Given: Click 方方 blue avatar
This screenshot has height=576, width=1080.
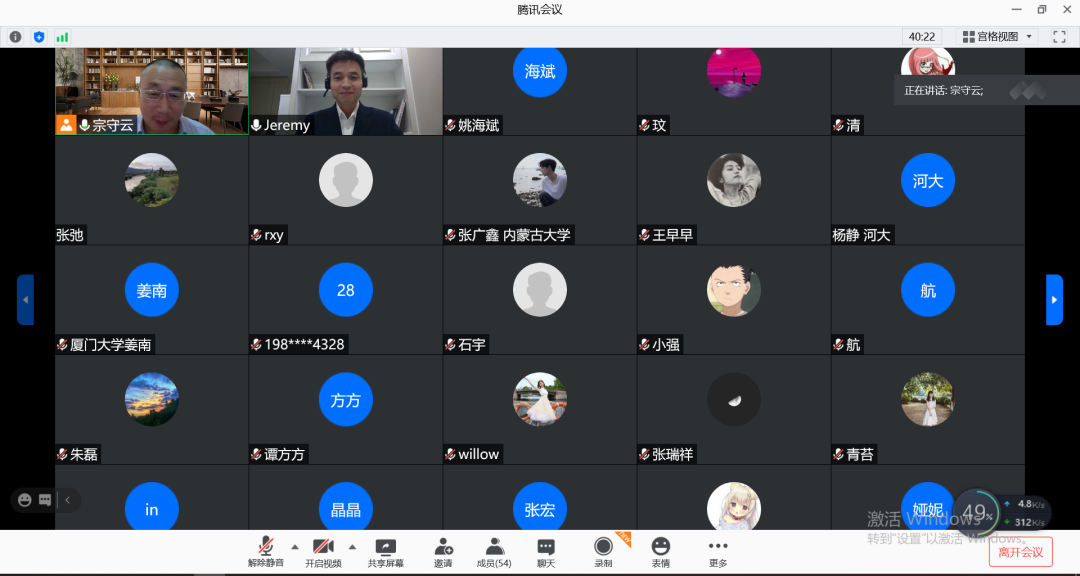Looking at the screenshot, I should coord(346,400).
